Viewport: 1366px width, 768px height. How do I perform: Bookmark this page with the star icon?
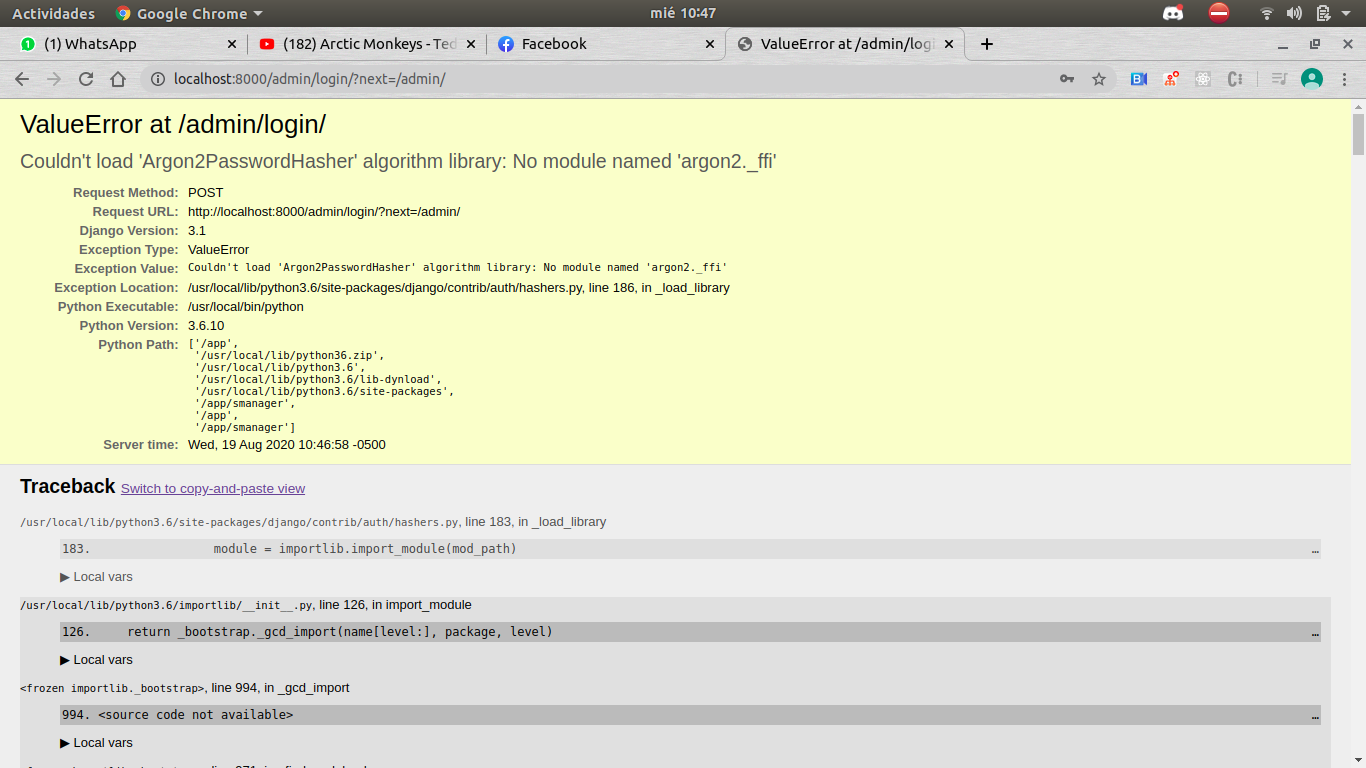point(1099,79)
